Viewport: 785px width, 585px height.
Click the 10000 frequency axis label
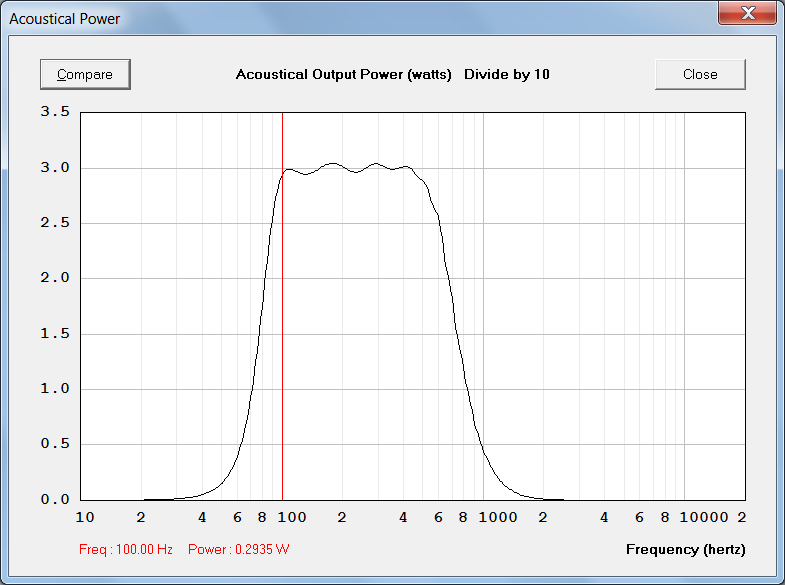[703, 517]
